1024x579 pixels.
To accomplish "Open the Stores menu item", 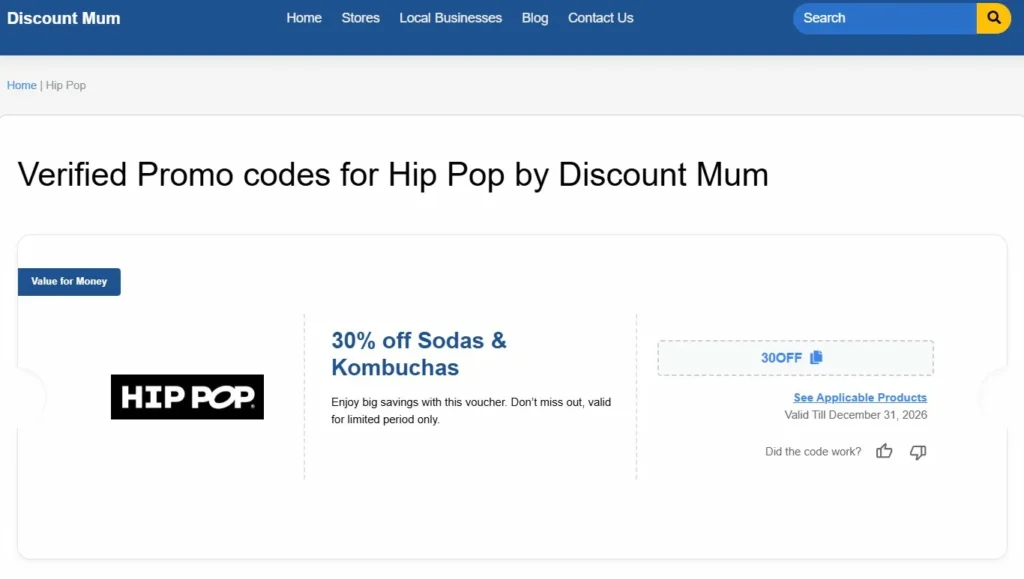I will (360, 18).
